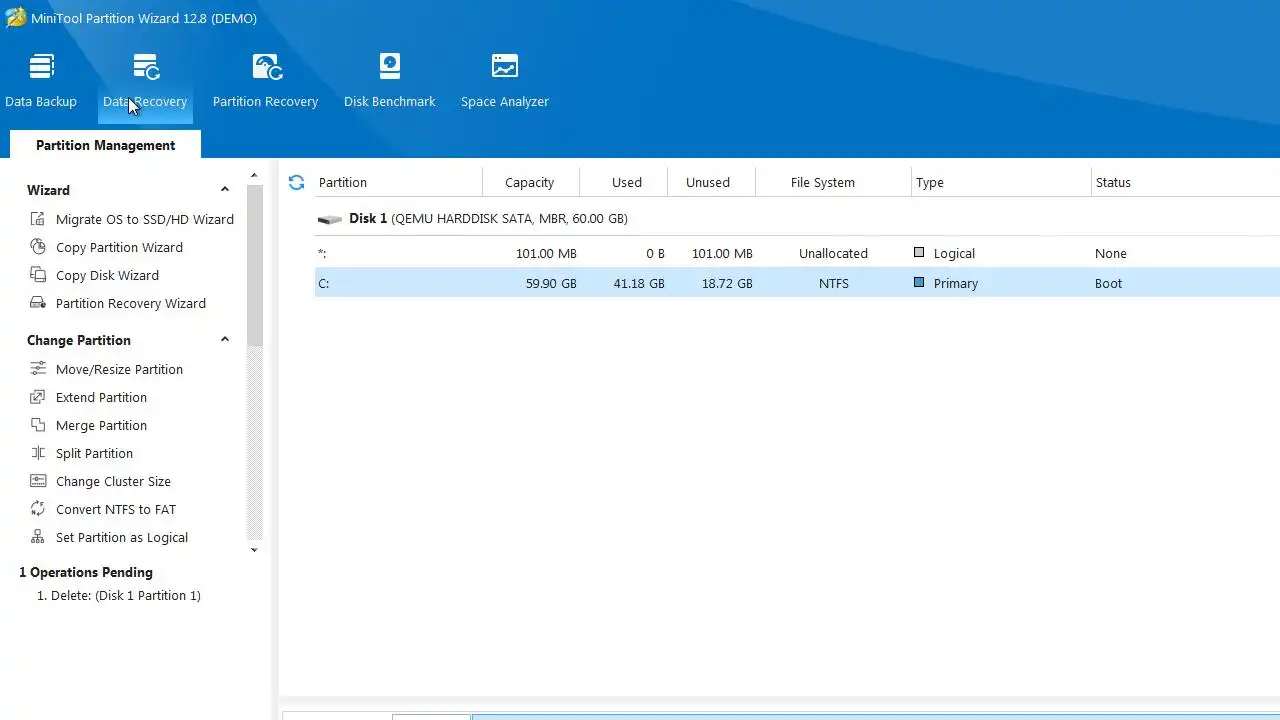Select the 'C:' partition row
The image size is (1280, 720).
(x=797, y=283)
